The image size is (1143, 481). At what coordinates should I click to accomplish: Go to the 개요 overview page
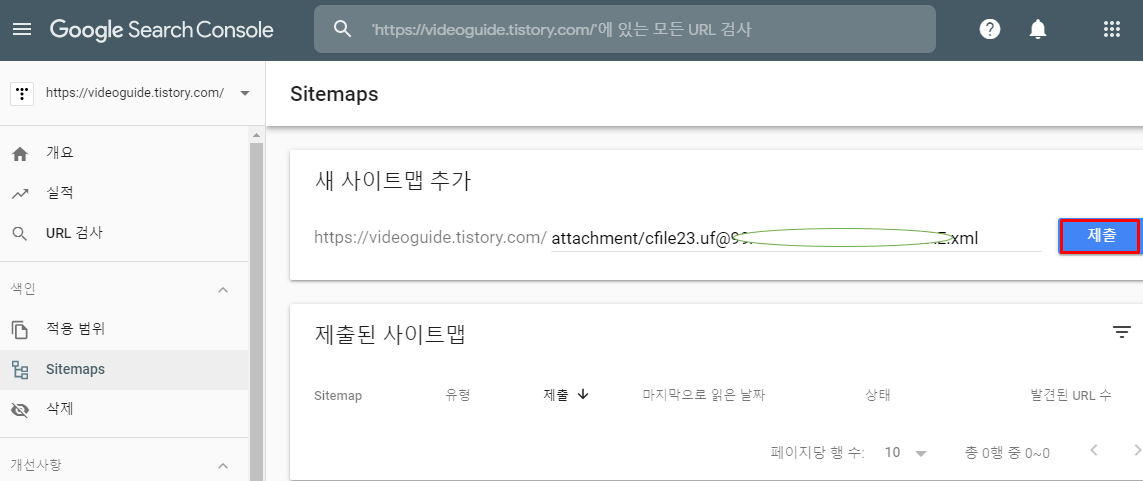coord(60,153)
